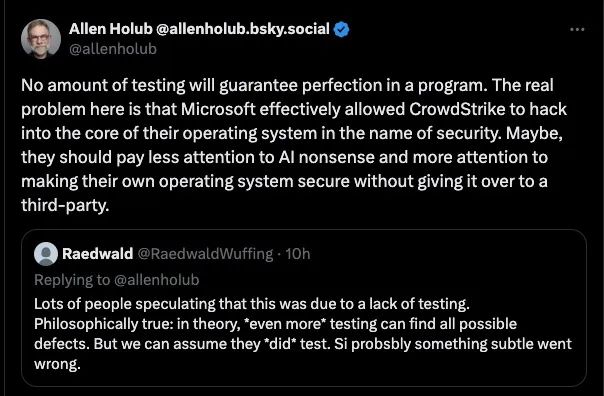Open the three-dot more options menu

pos(577,29)
